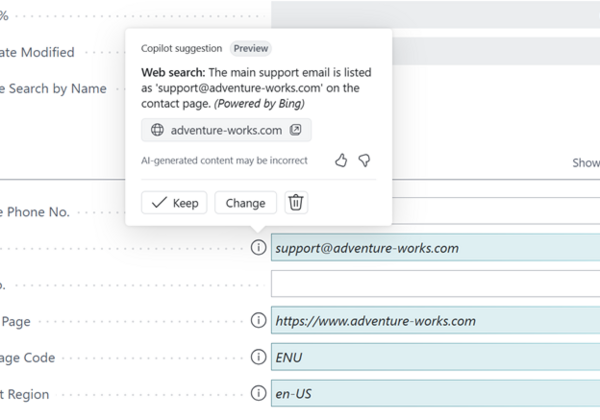Discard suggestion with the trash icon
Image resolution: width=600 pixels, height=420 pixels.
(x=296, y=203)
